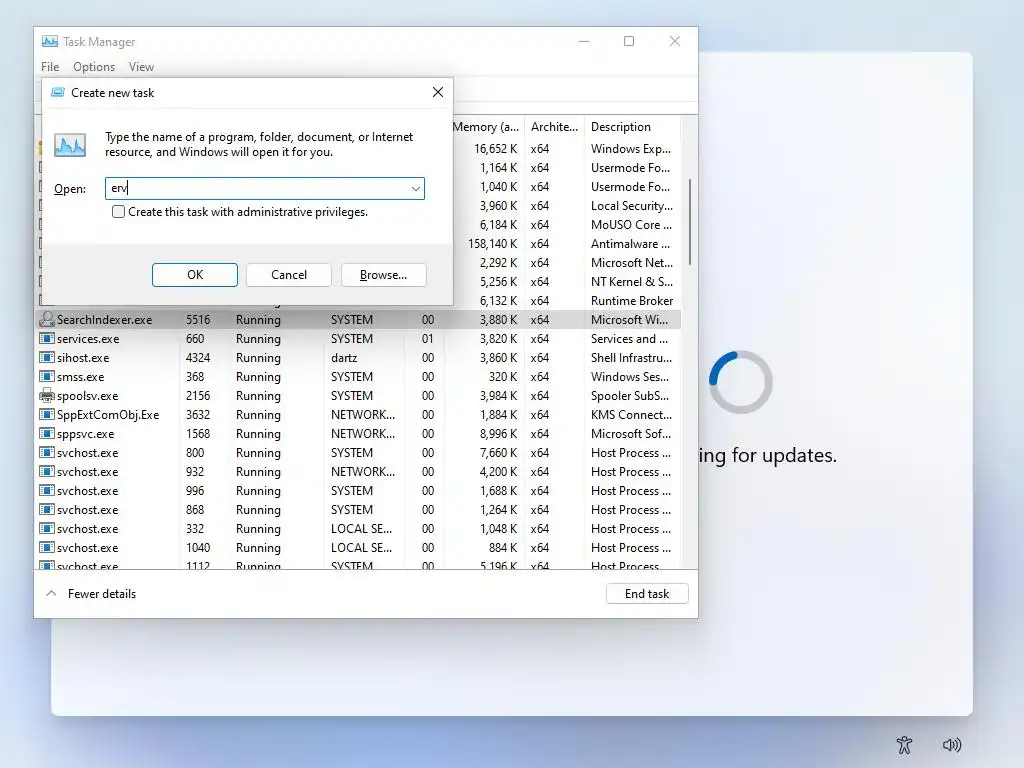1024x768 pixels.
Task: Click user name dartz cell
Action: pos(344,357)
